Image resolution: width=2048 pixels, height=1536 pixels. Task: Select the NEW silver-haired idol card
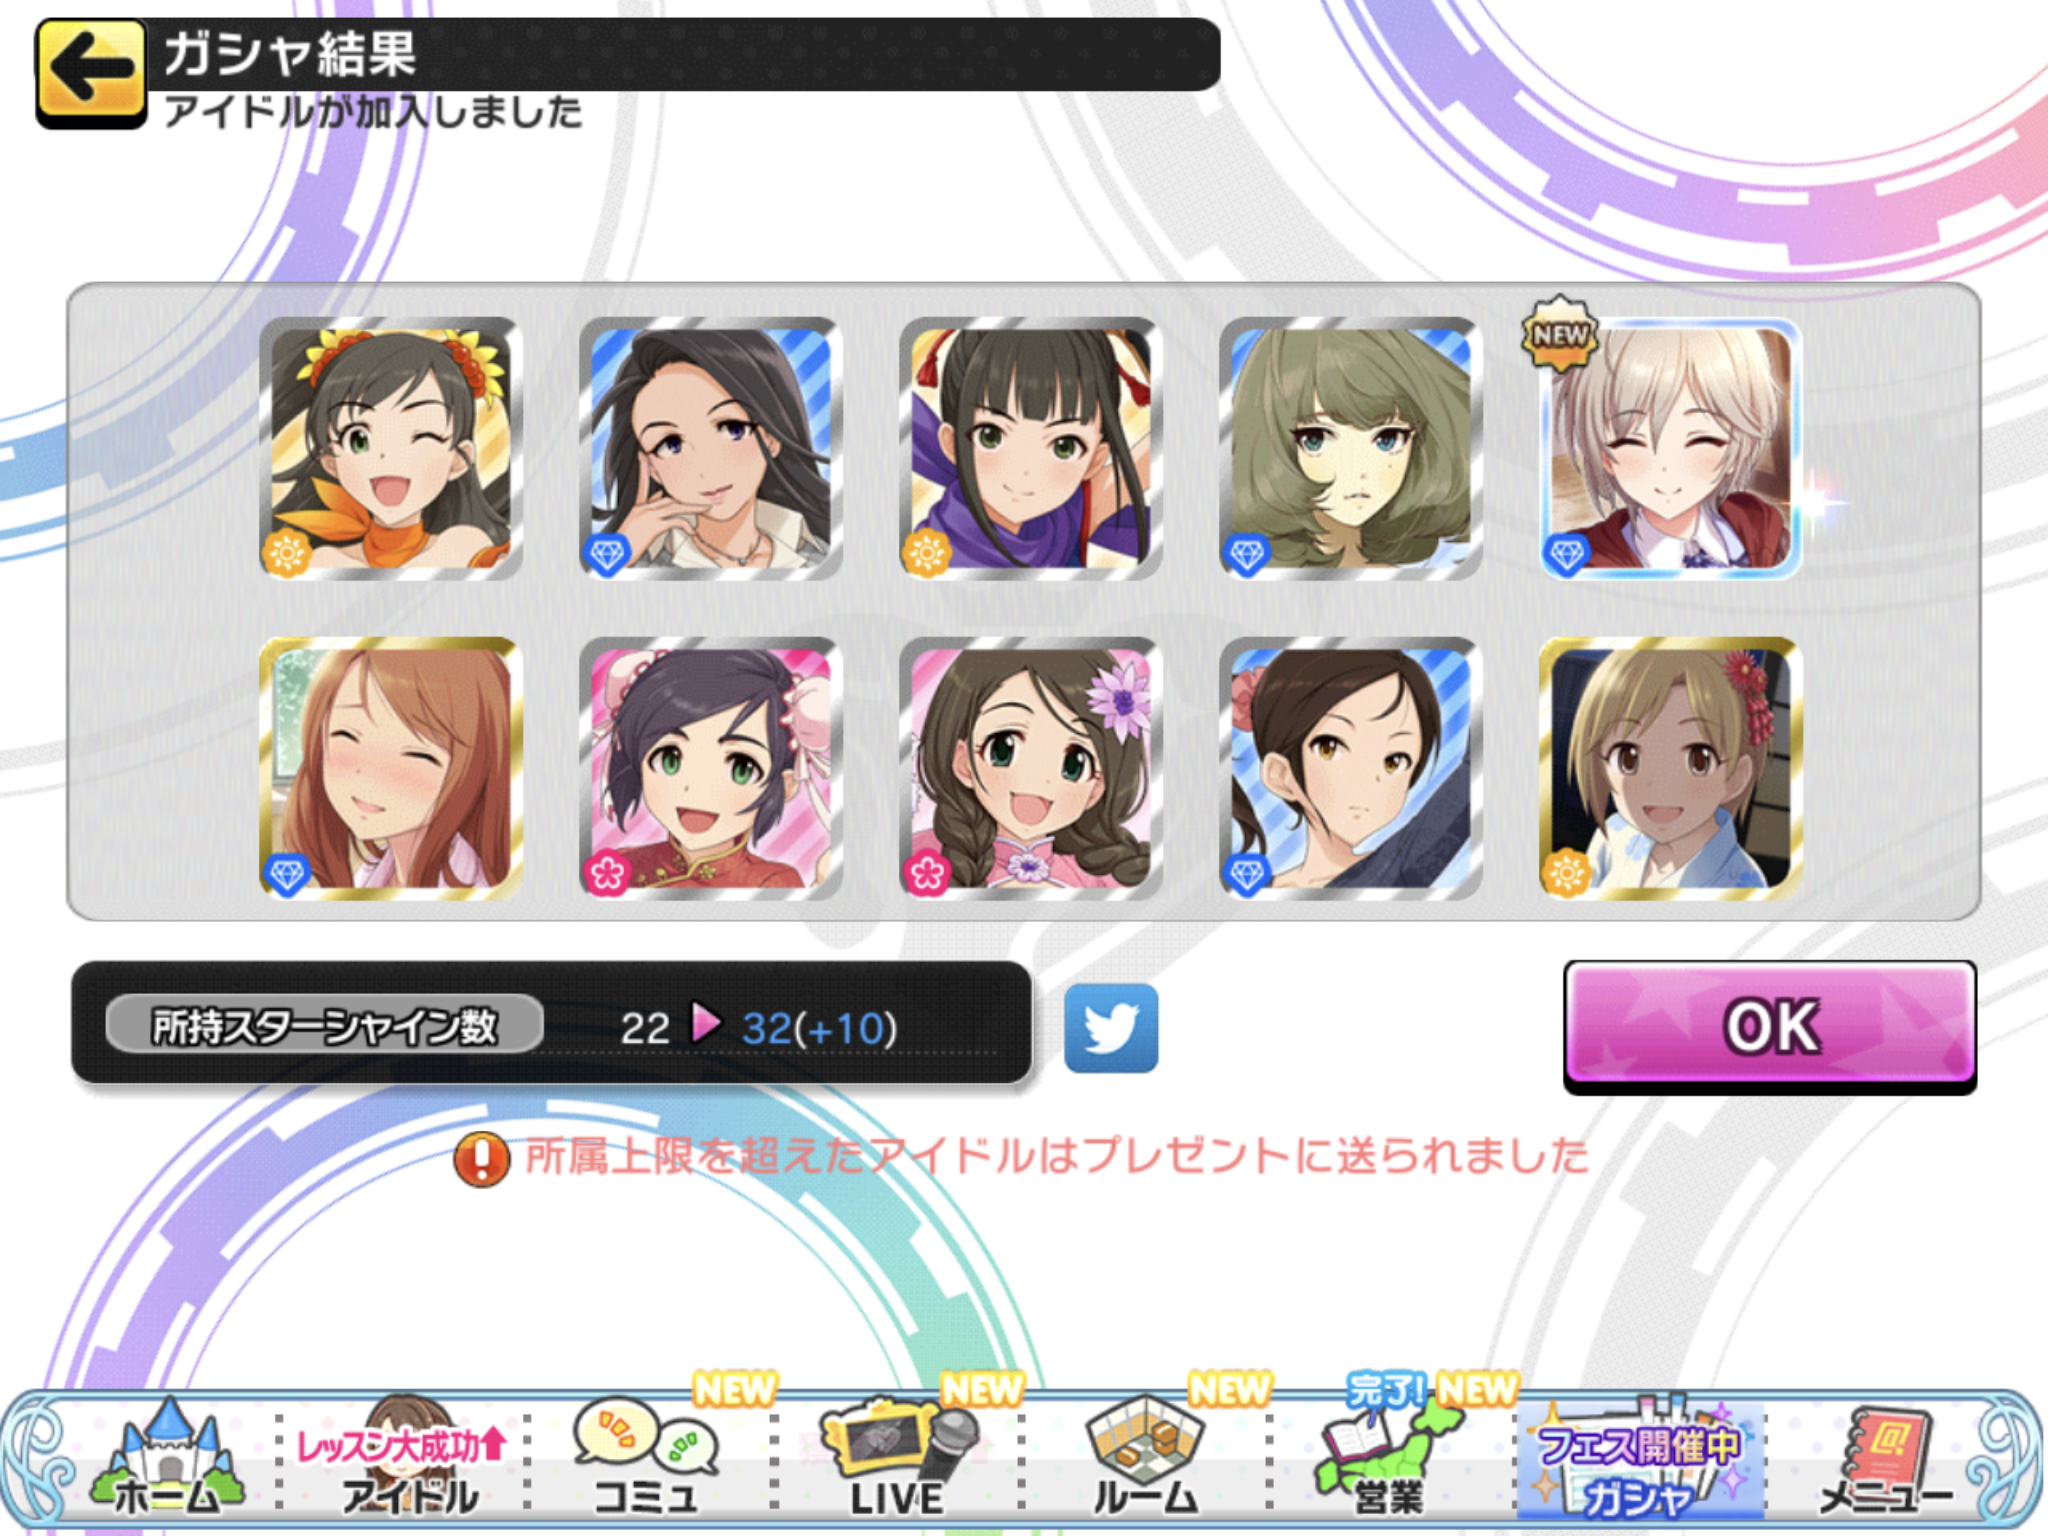pyautogui.click(x=1670, y=448)
